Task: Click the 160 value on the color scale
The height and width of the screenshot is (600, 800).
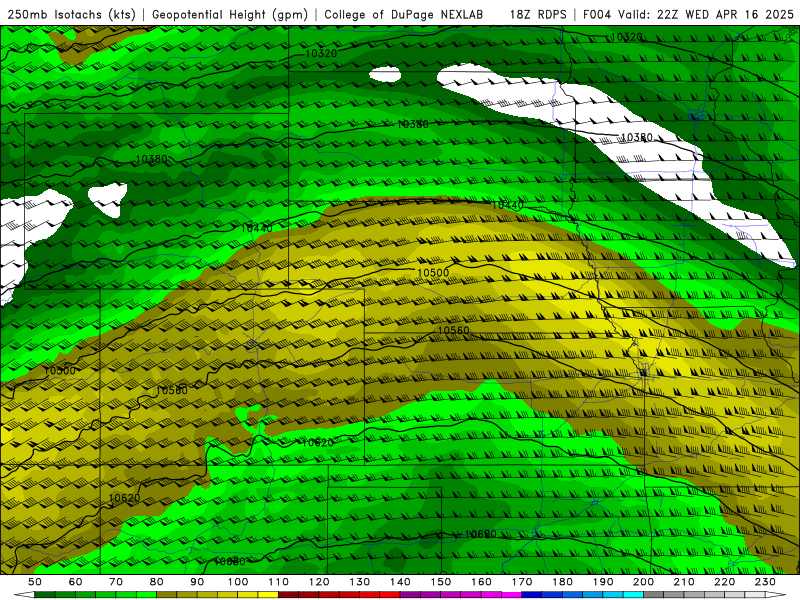Action: pyautogui.click(x=482, y=582)
